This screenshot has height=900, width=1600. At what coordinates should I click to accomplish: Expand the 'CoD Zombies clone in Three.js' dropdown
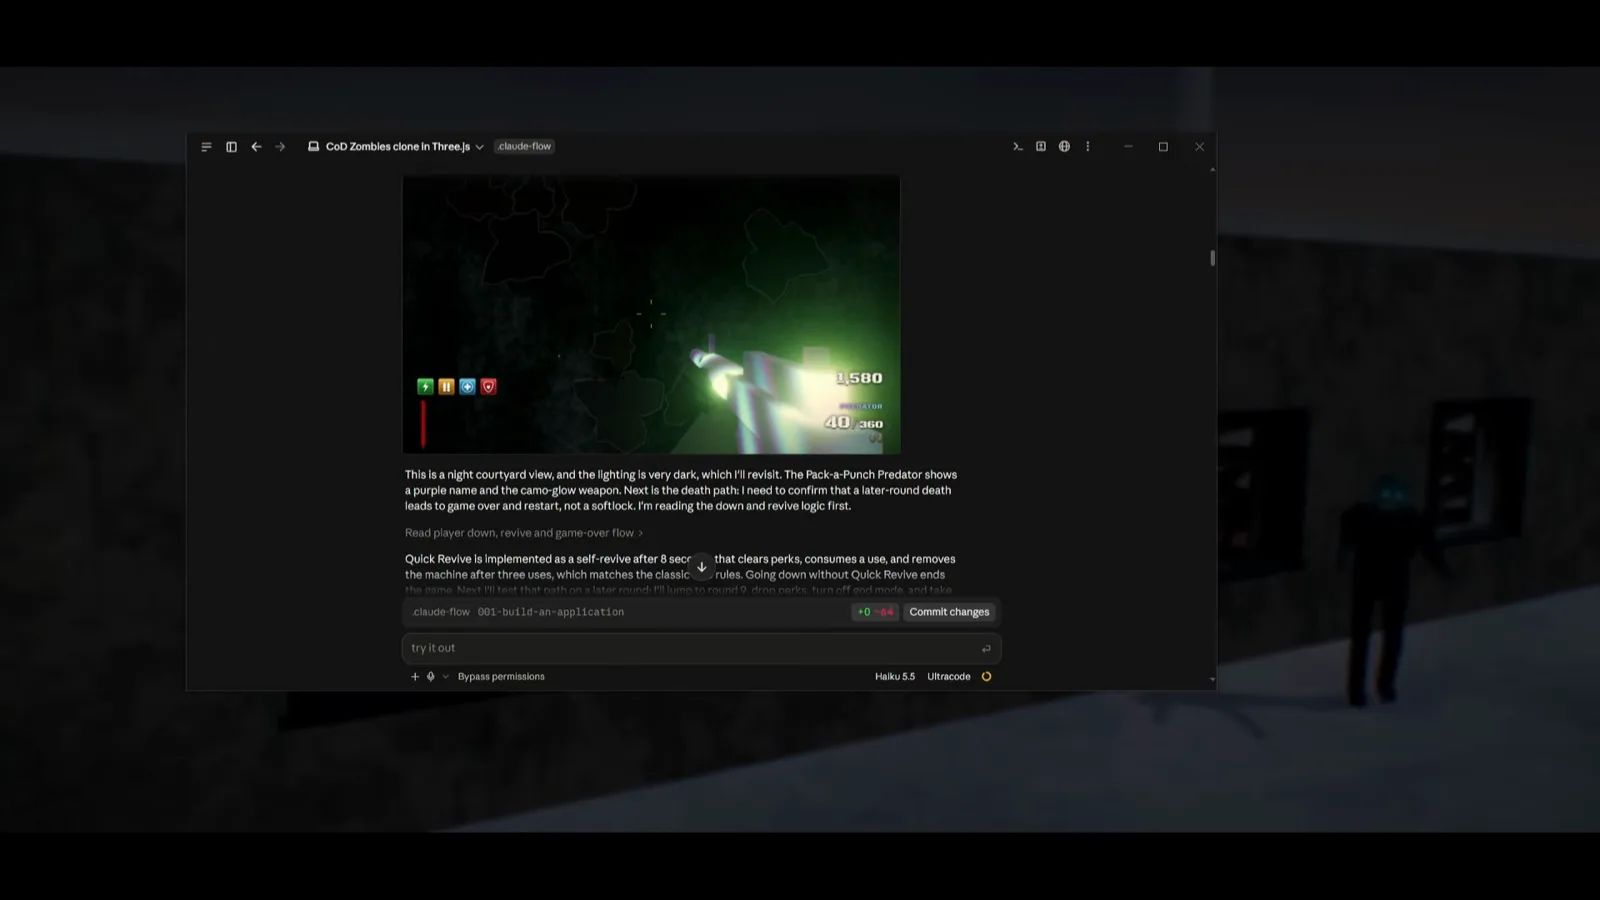tap(405, 147)
